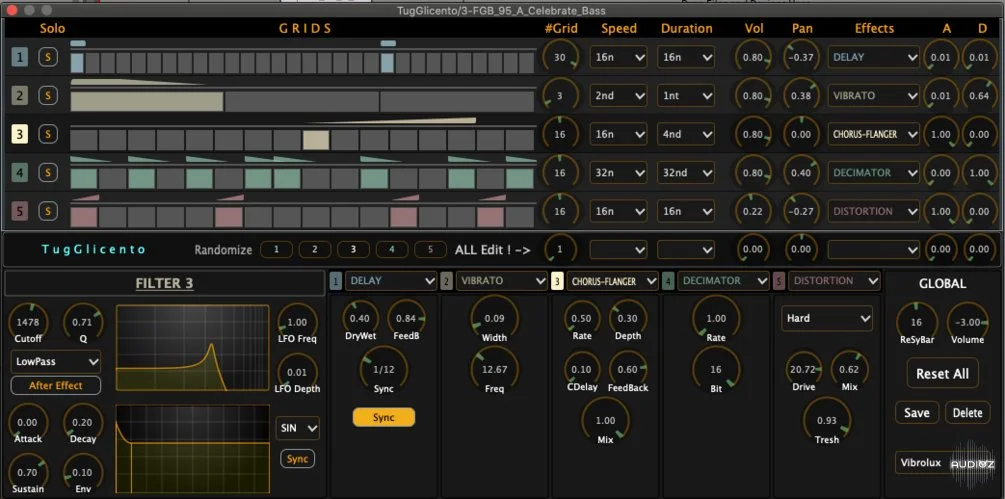Click the Delay DryWet knob
The image size is (1005, 499).
360,318
